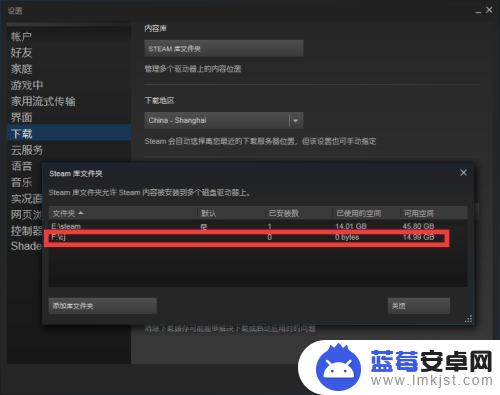Viewport: 500px width, 395px height.
Task: Click the resize grip of library dialog
Action: (x=468, y=319)
